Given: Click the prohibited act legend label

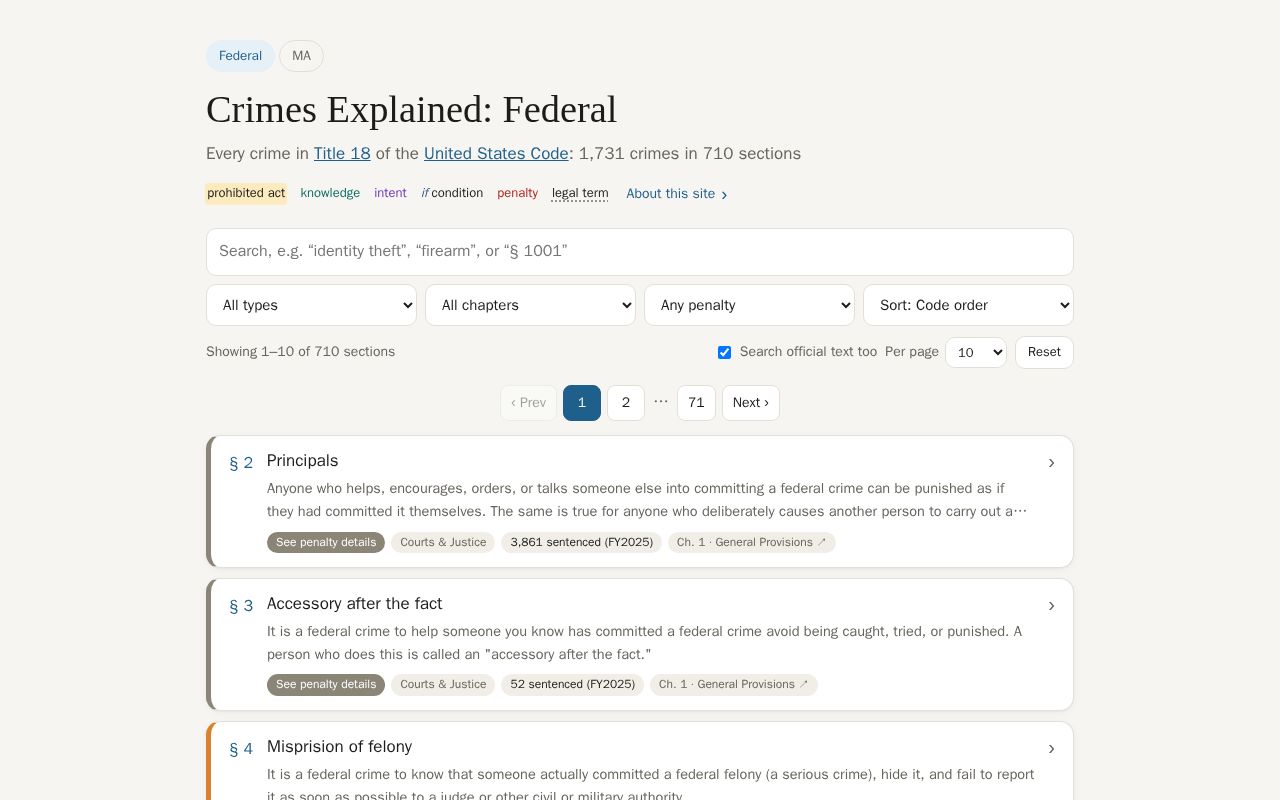Looking at the screenshot, I should pyautogui.click(x=246, y=193).
